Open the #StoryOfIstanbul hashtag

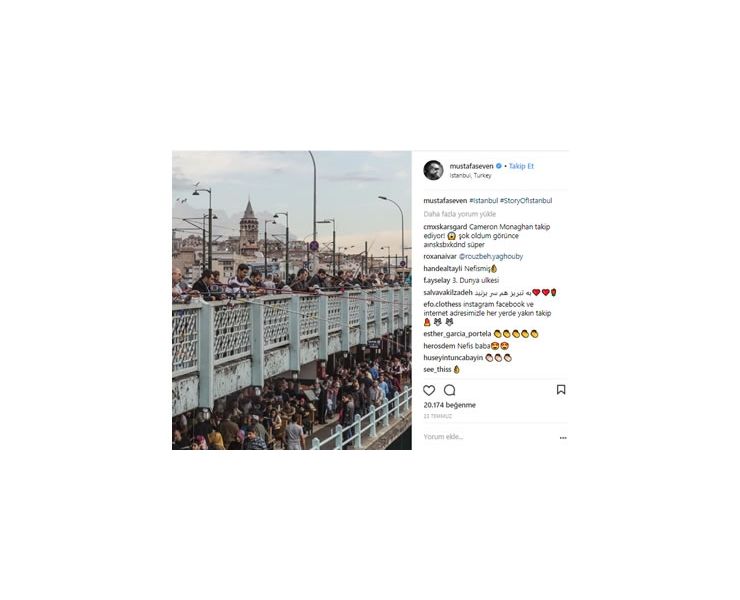(526, 201)
